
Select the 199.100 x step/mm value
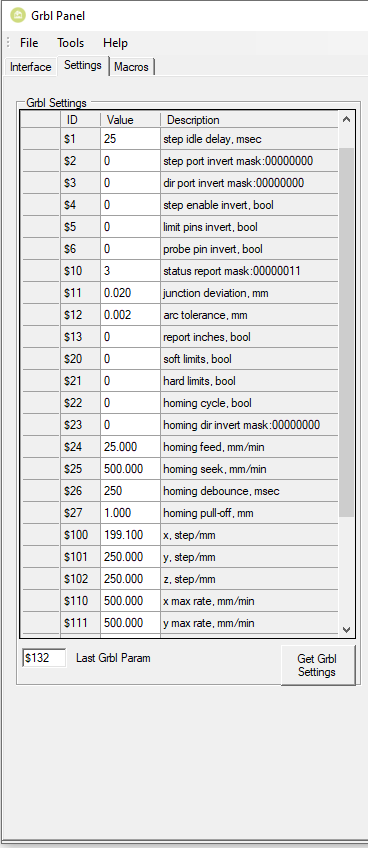(x=130, y=535)
